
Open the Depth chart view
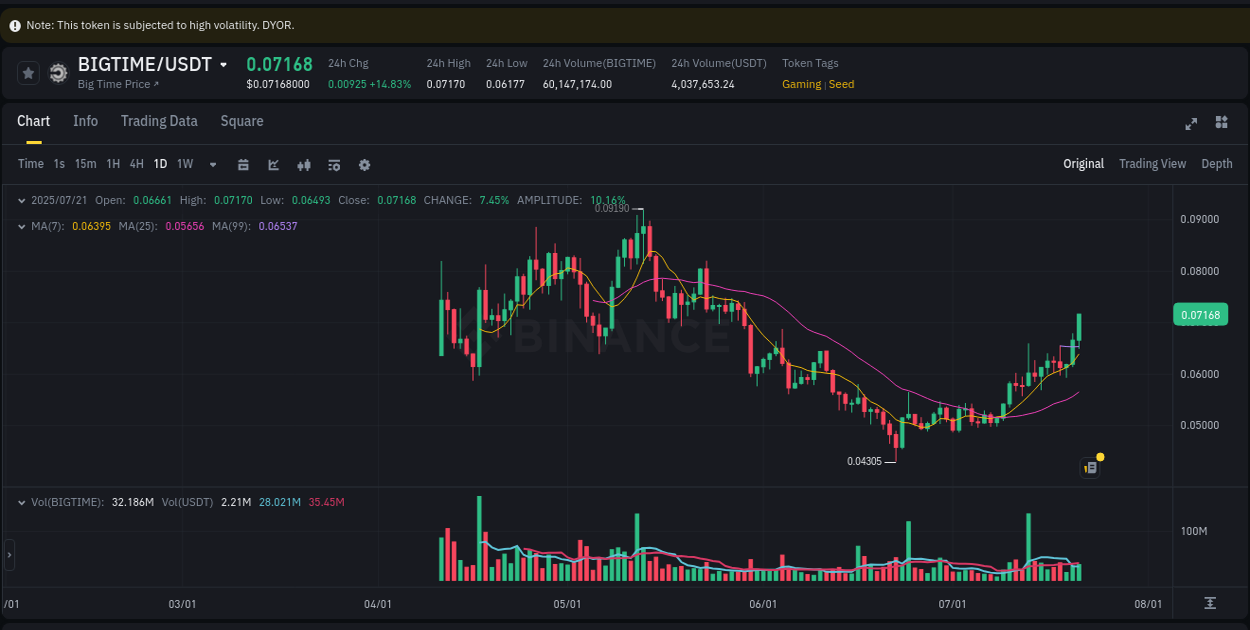pyautogui.click(x=1217, y=163)
